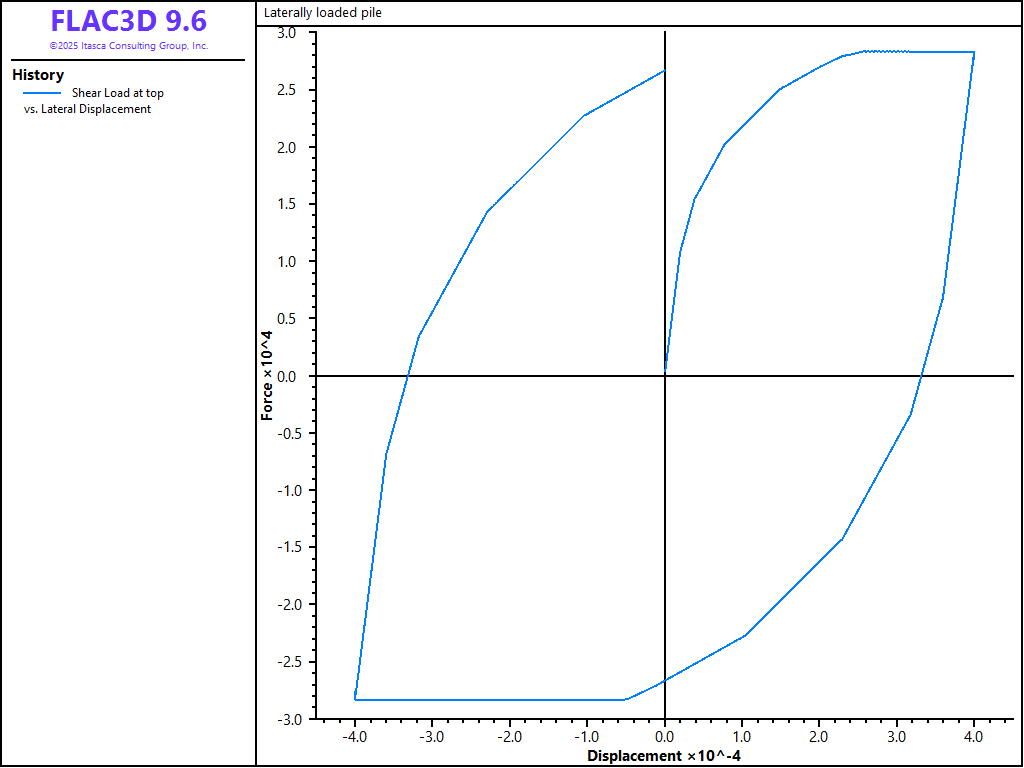Click the -3.0 tick label on the y-axis
Viewport: 1024px width, 768px height.
[285, 719]
